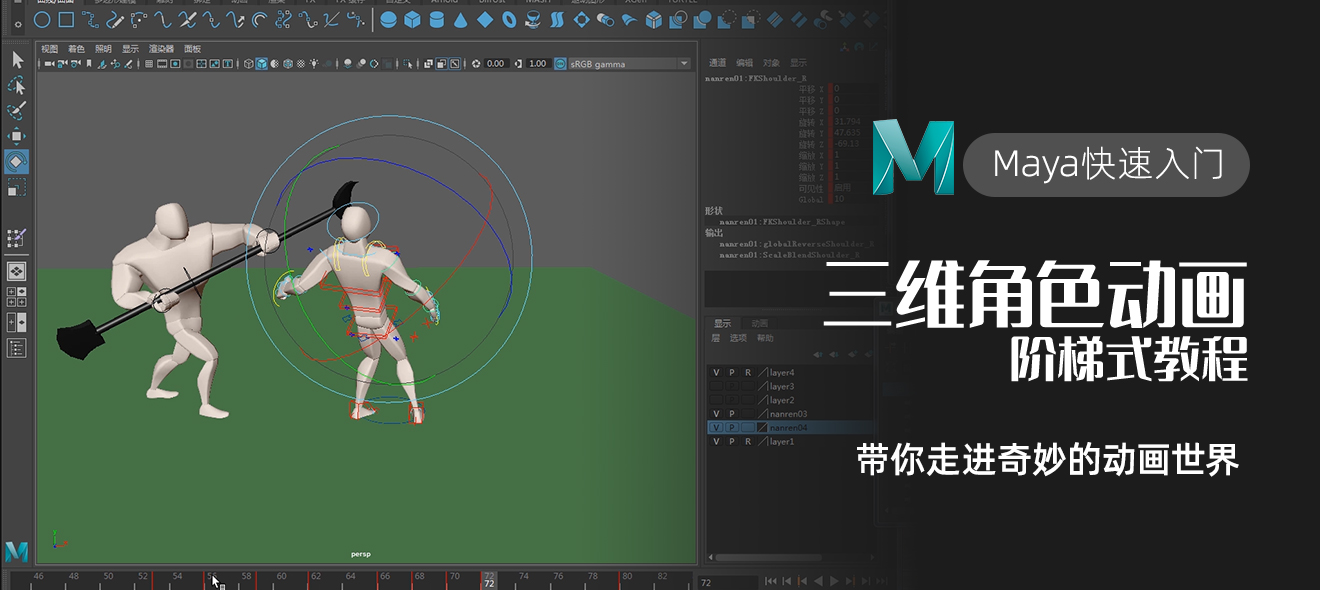This screenshot has height=590, width=1320.
Task: Open the 对象 channel box menu
Action: pyautogui.click(x=771, y=62)
